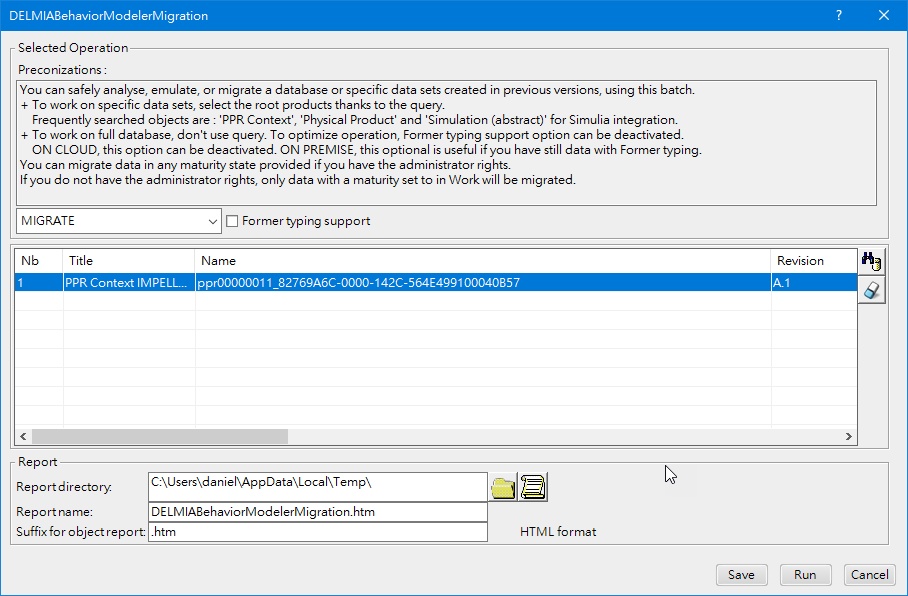Screen dimensions: 908x596
Task: Click the Save button
Action: coord(741,575)
